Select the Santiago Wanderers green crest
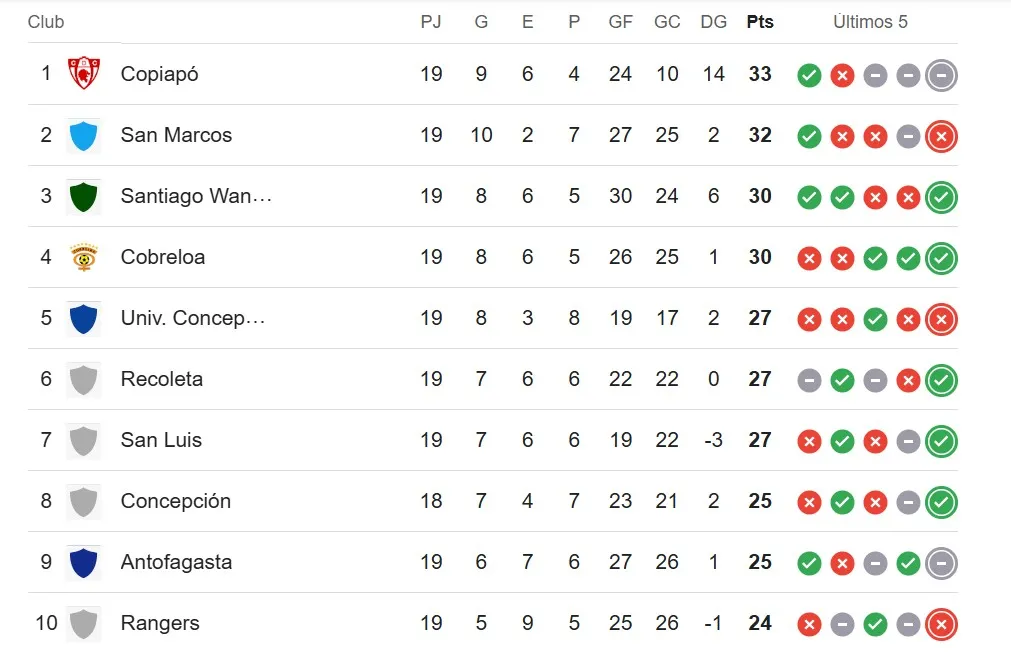The height and width of the screenshot is (653, 1011). tap(84, 196)
